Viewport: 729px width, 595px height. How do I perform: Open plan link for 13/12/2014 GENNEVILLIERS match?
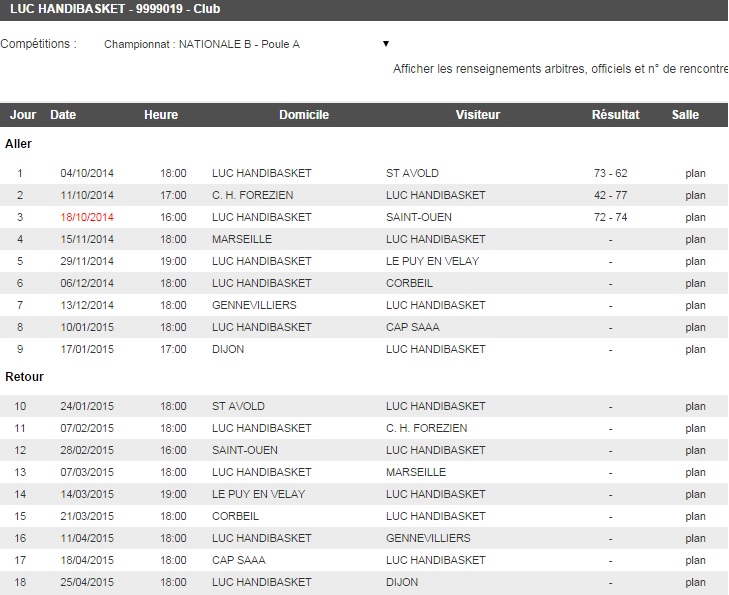pos(695,305)
